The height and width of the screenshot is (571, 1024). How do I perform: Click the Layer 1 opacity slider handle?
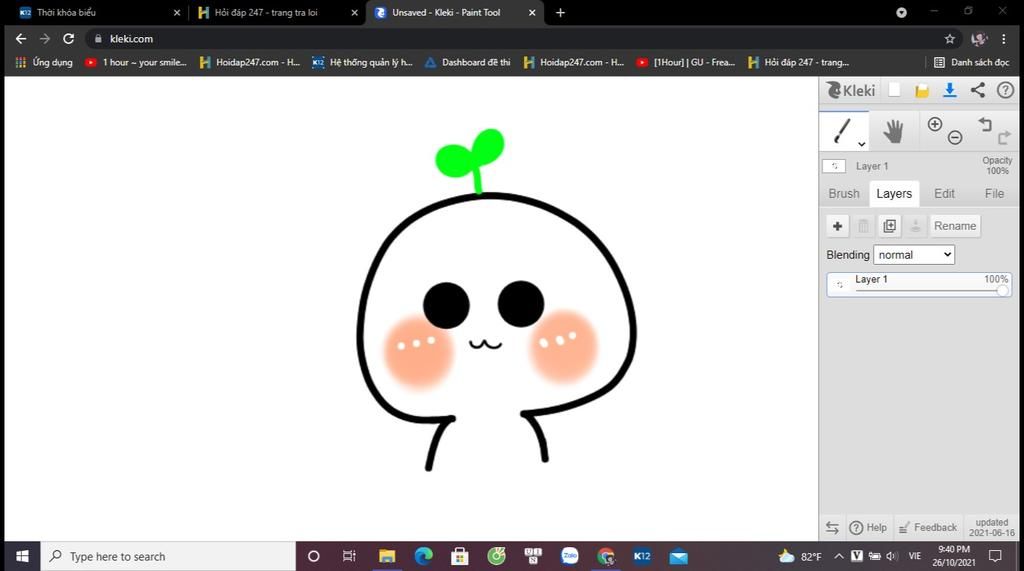click(x=1002, y=290)
